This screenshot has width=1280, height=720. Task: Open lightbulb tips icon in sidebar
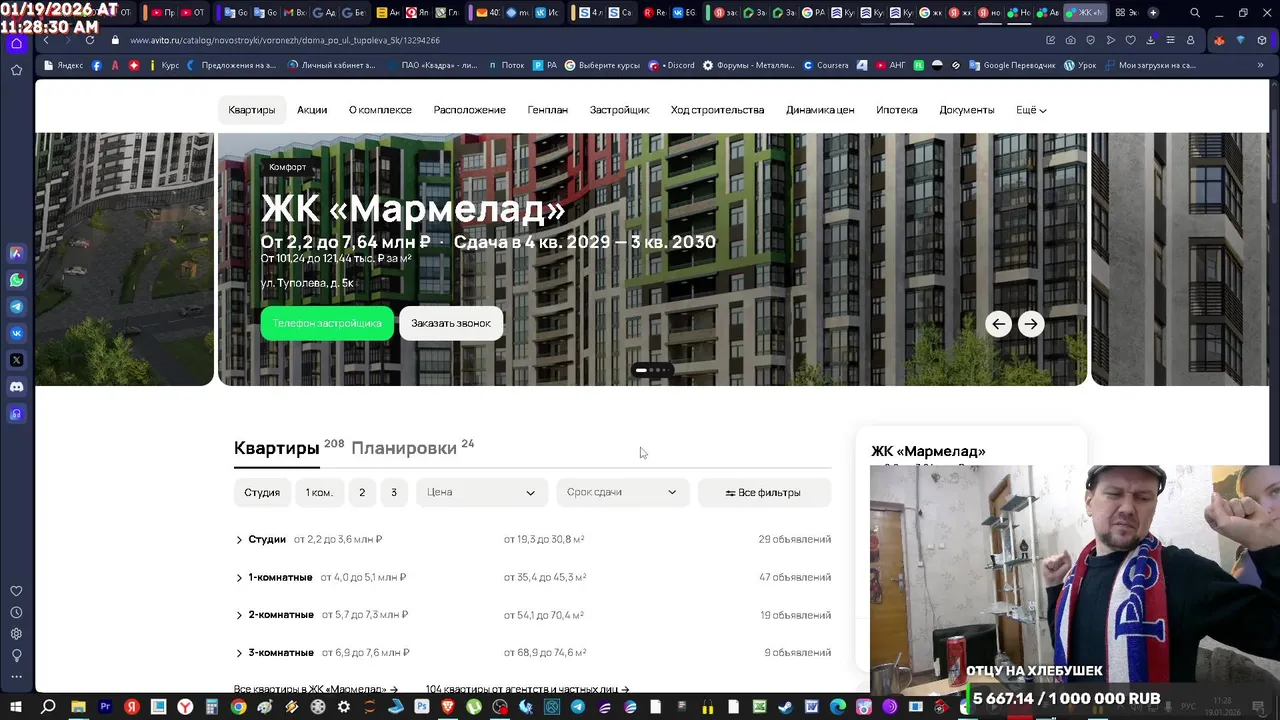(x=16, y=655)
